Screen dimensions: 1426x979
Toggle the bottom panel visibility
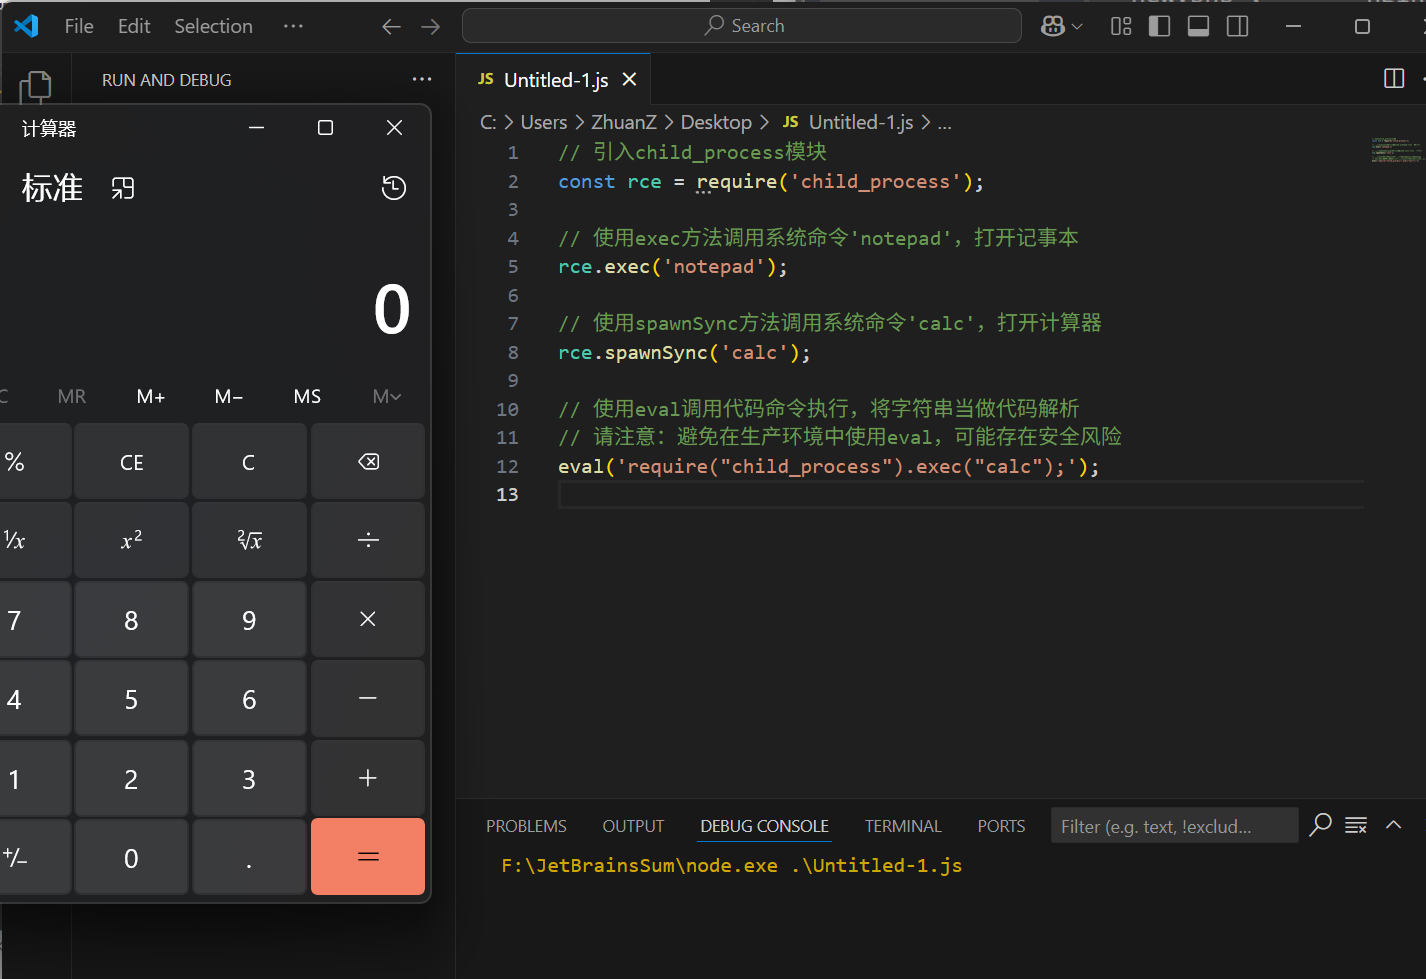pyautogui.click(x=1198, y=26)
